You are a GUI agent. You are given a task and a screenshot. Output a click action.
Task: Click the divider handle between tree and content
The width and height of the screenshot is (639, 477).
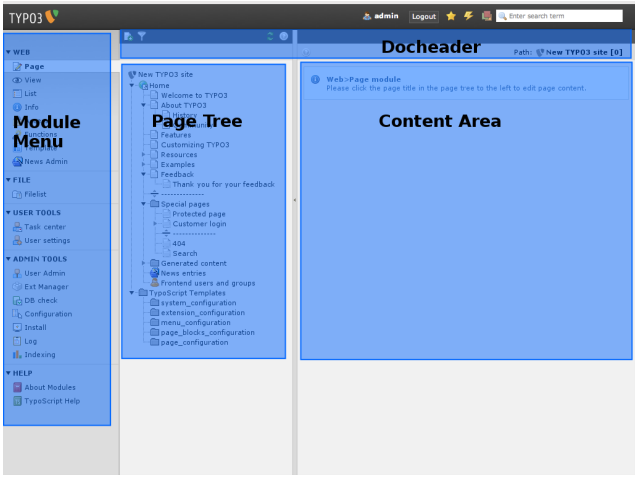pyautogui.click(x=294, y=200)
